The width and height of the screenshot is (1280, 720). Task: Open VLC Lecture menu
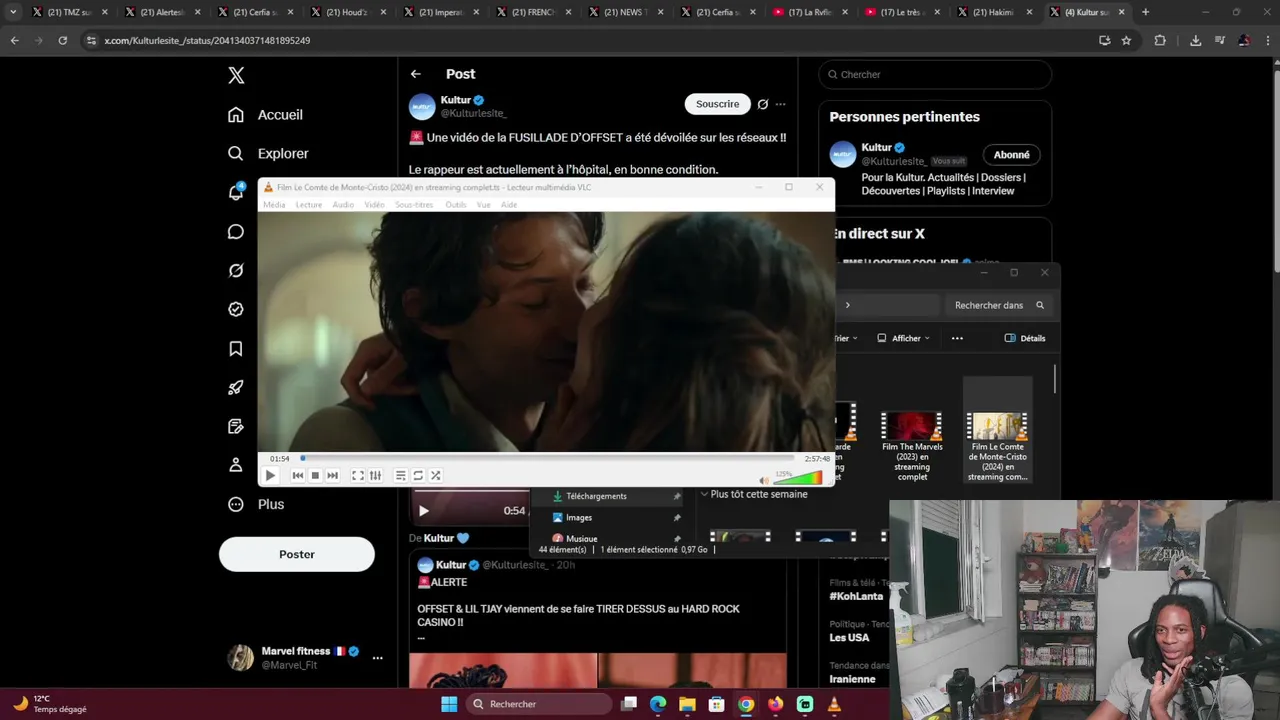(x=309, y=205)
